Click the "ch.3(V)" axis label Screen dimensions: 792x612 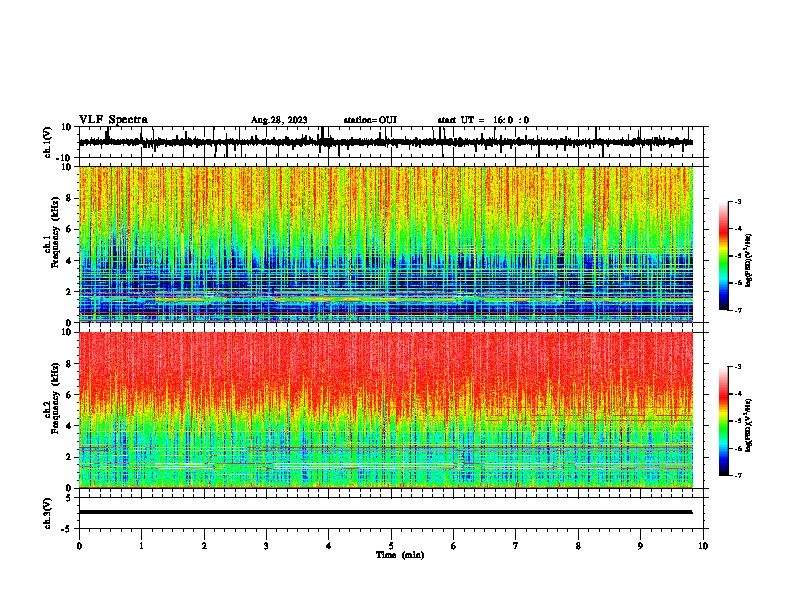point(48,513)
